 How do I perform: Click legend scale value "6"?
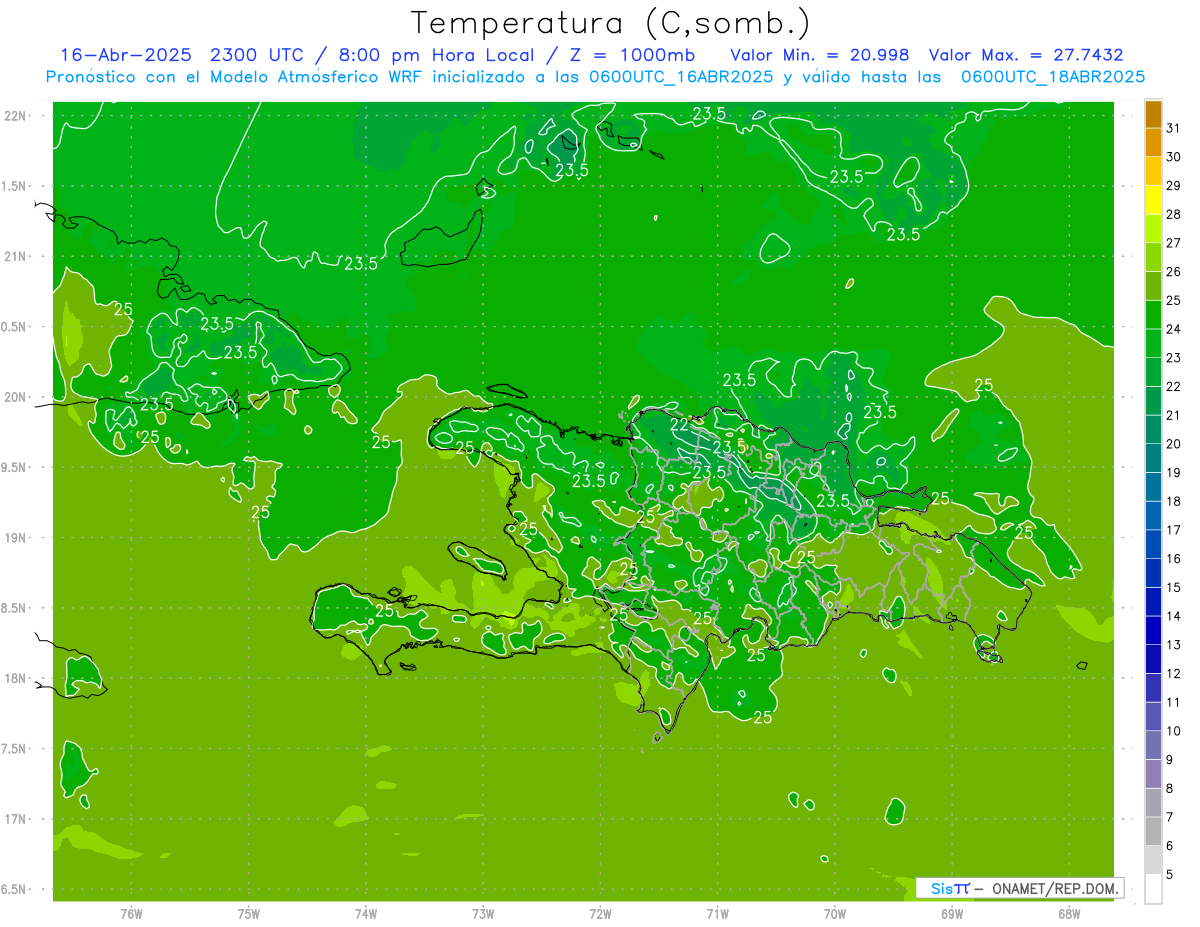click(1170, 846)
